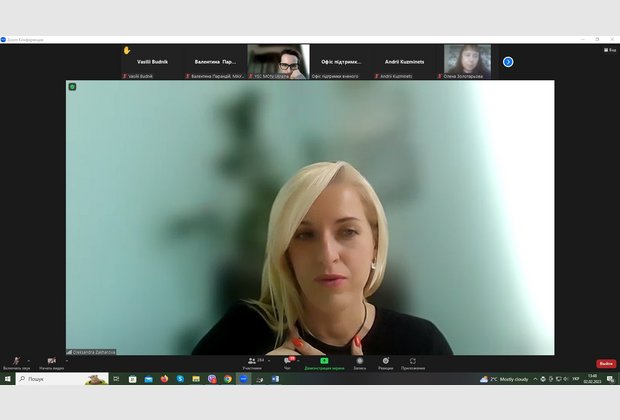Click the green encryption shield icon
Image resolution: width=620 pixels, height=420 pixels.
coord(72,87)
